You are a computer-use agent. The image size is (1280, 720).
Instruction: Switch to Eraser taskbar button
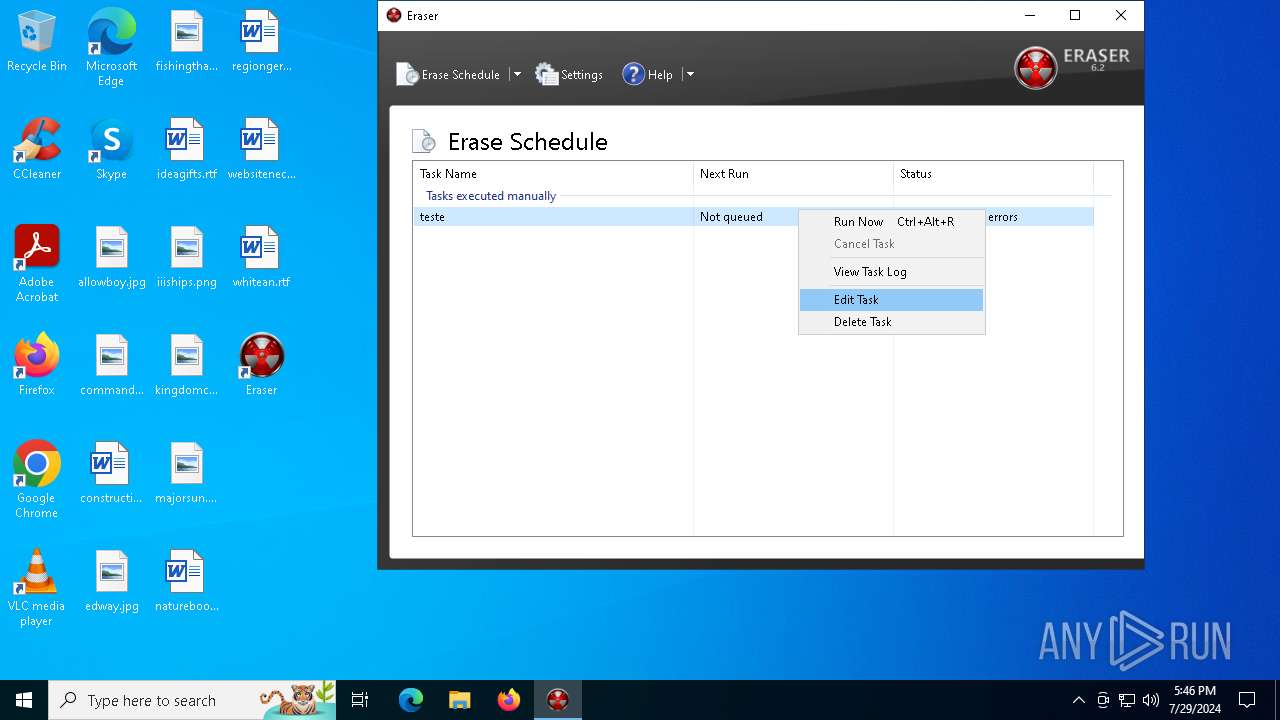[x=557, y=700]
